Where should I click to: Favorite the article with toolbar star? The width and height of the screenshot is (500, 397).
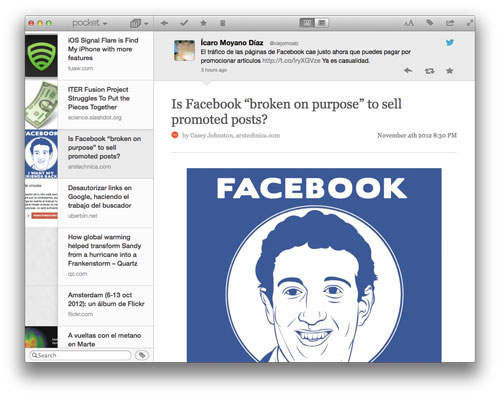pyautogui.click(x=203, y=23)
